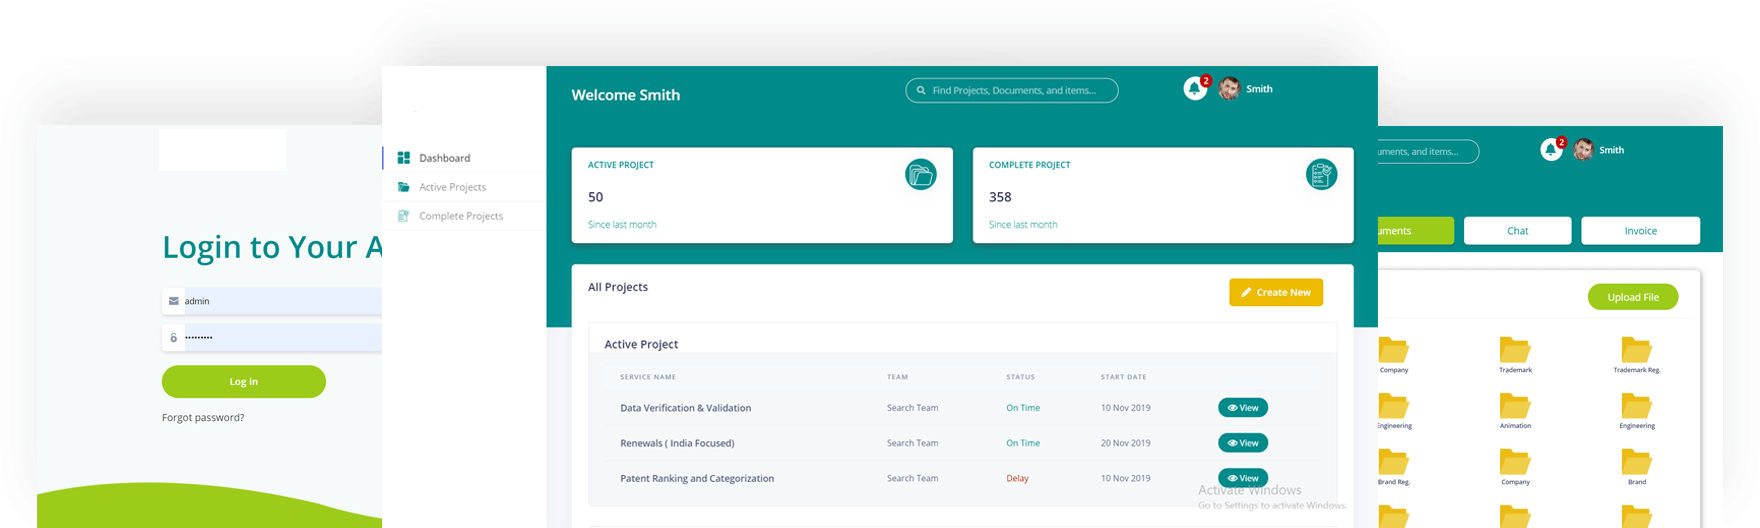This screenshot has width=1760, height=528.
Task: Click the checklist icon on Complete Project card
Action: click(1321, 175)
